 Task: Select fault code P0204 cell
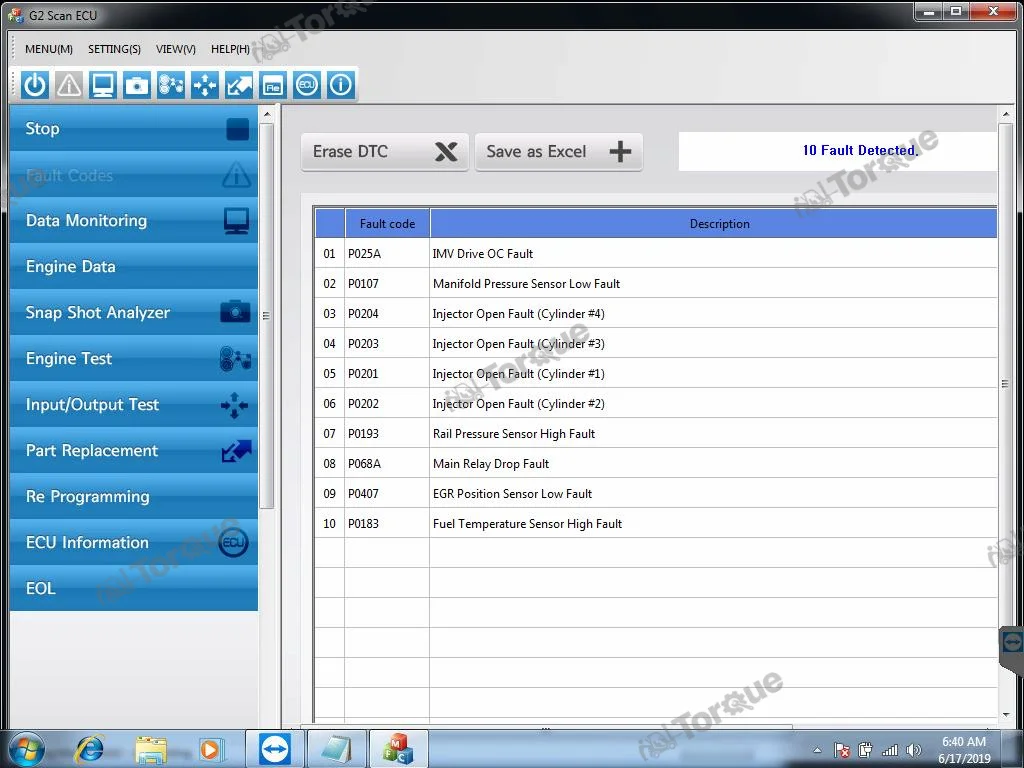coord(387,313)
